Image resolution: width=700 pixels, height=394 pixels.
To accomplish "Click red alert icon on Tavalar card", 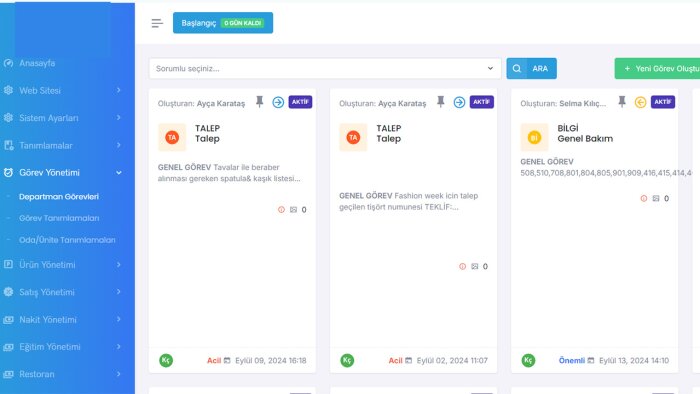I will (281, 210).
